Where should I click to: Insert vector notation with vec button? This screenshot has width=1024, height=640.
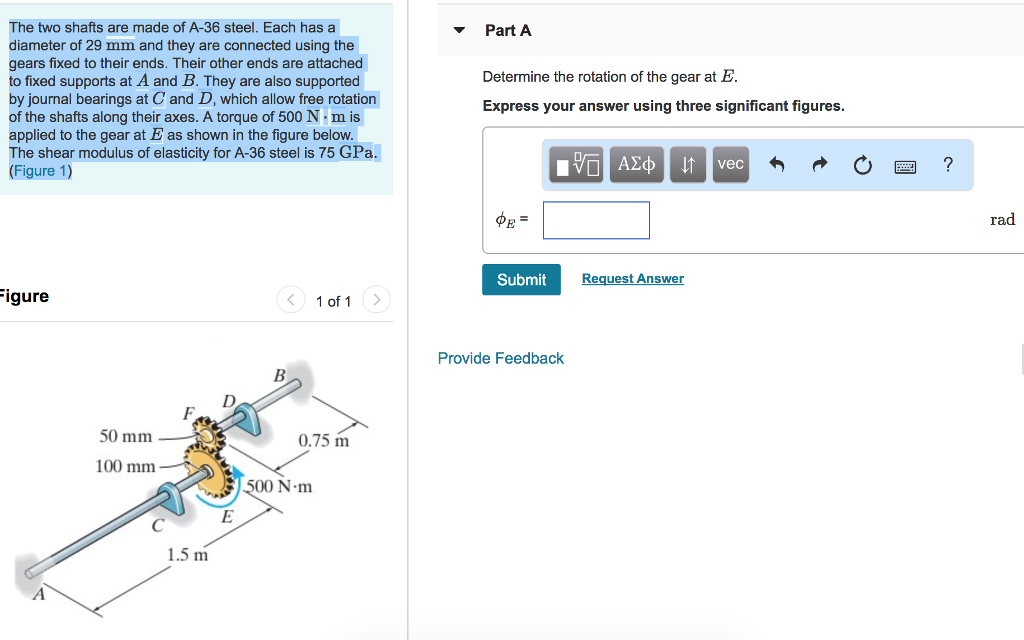(731, 165)
